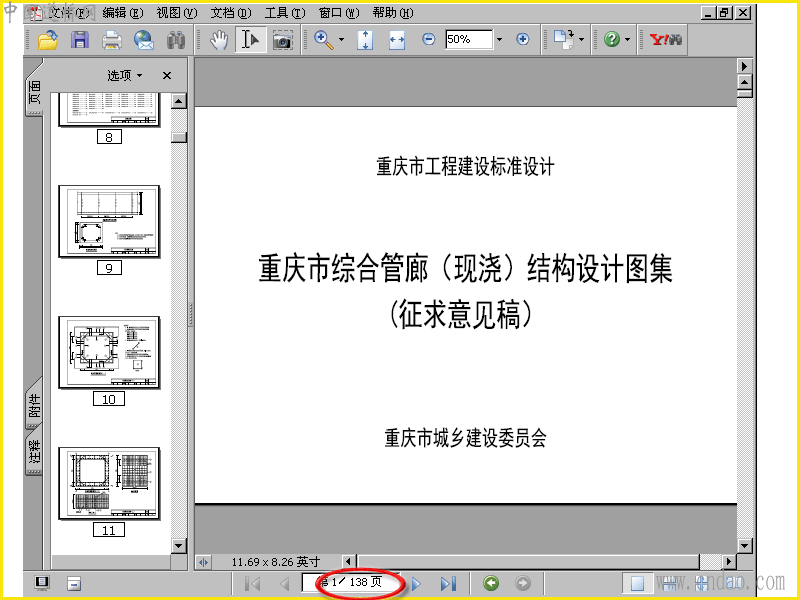
Task: Go back to previous view green arrow
Action: [x=491, y=583]
